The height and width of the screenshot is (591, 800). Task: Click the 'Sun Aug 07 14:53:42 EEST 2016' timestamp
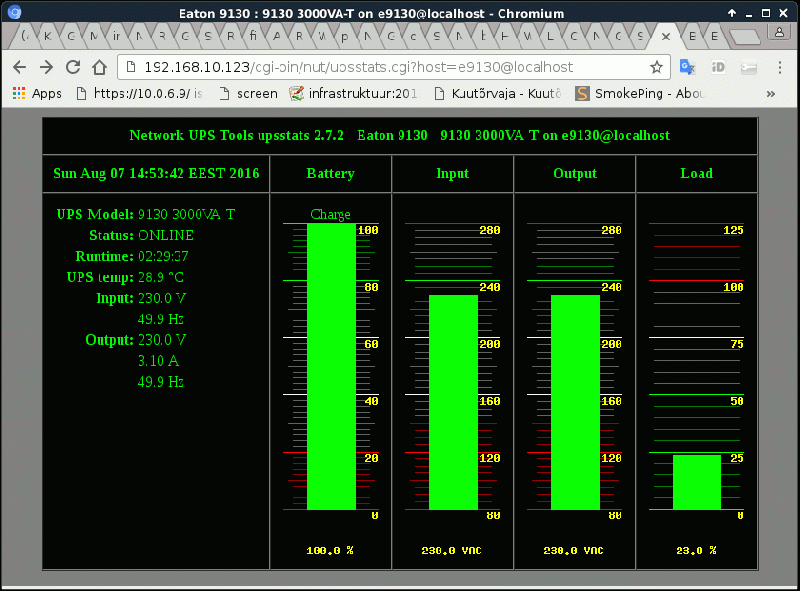156,174
